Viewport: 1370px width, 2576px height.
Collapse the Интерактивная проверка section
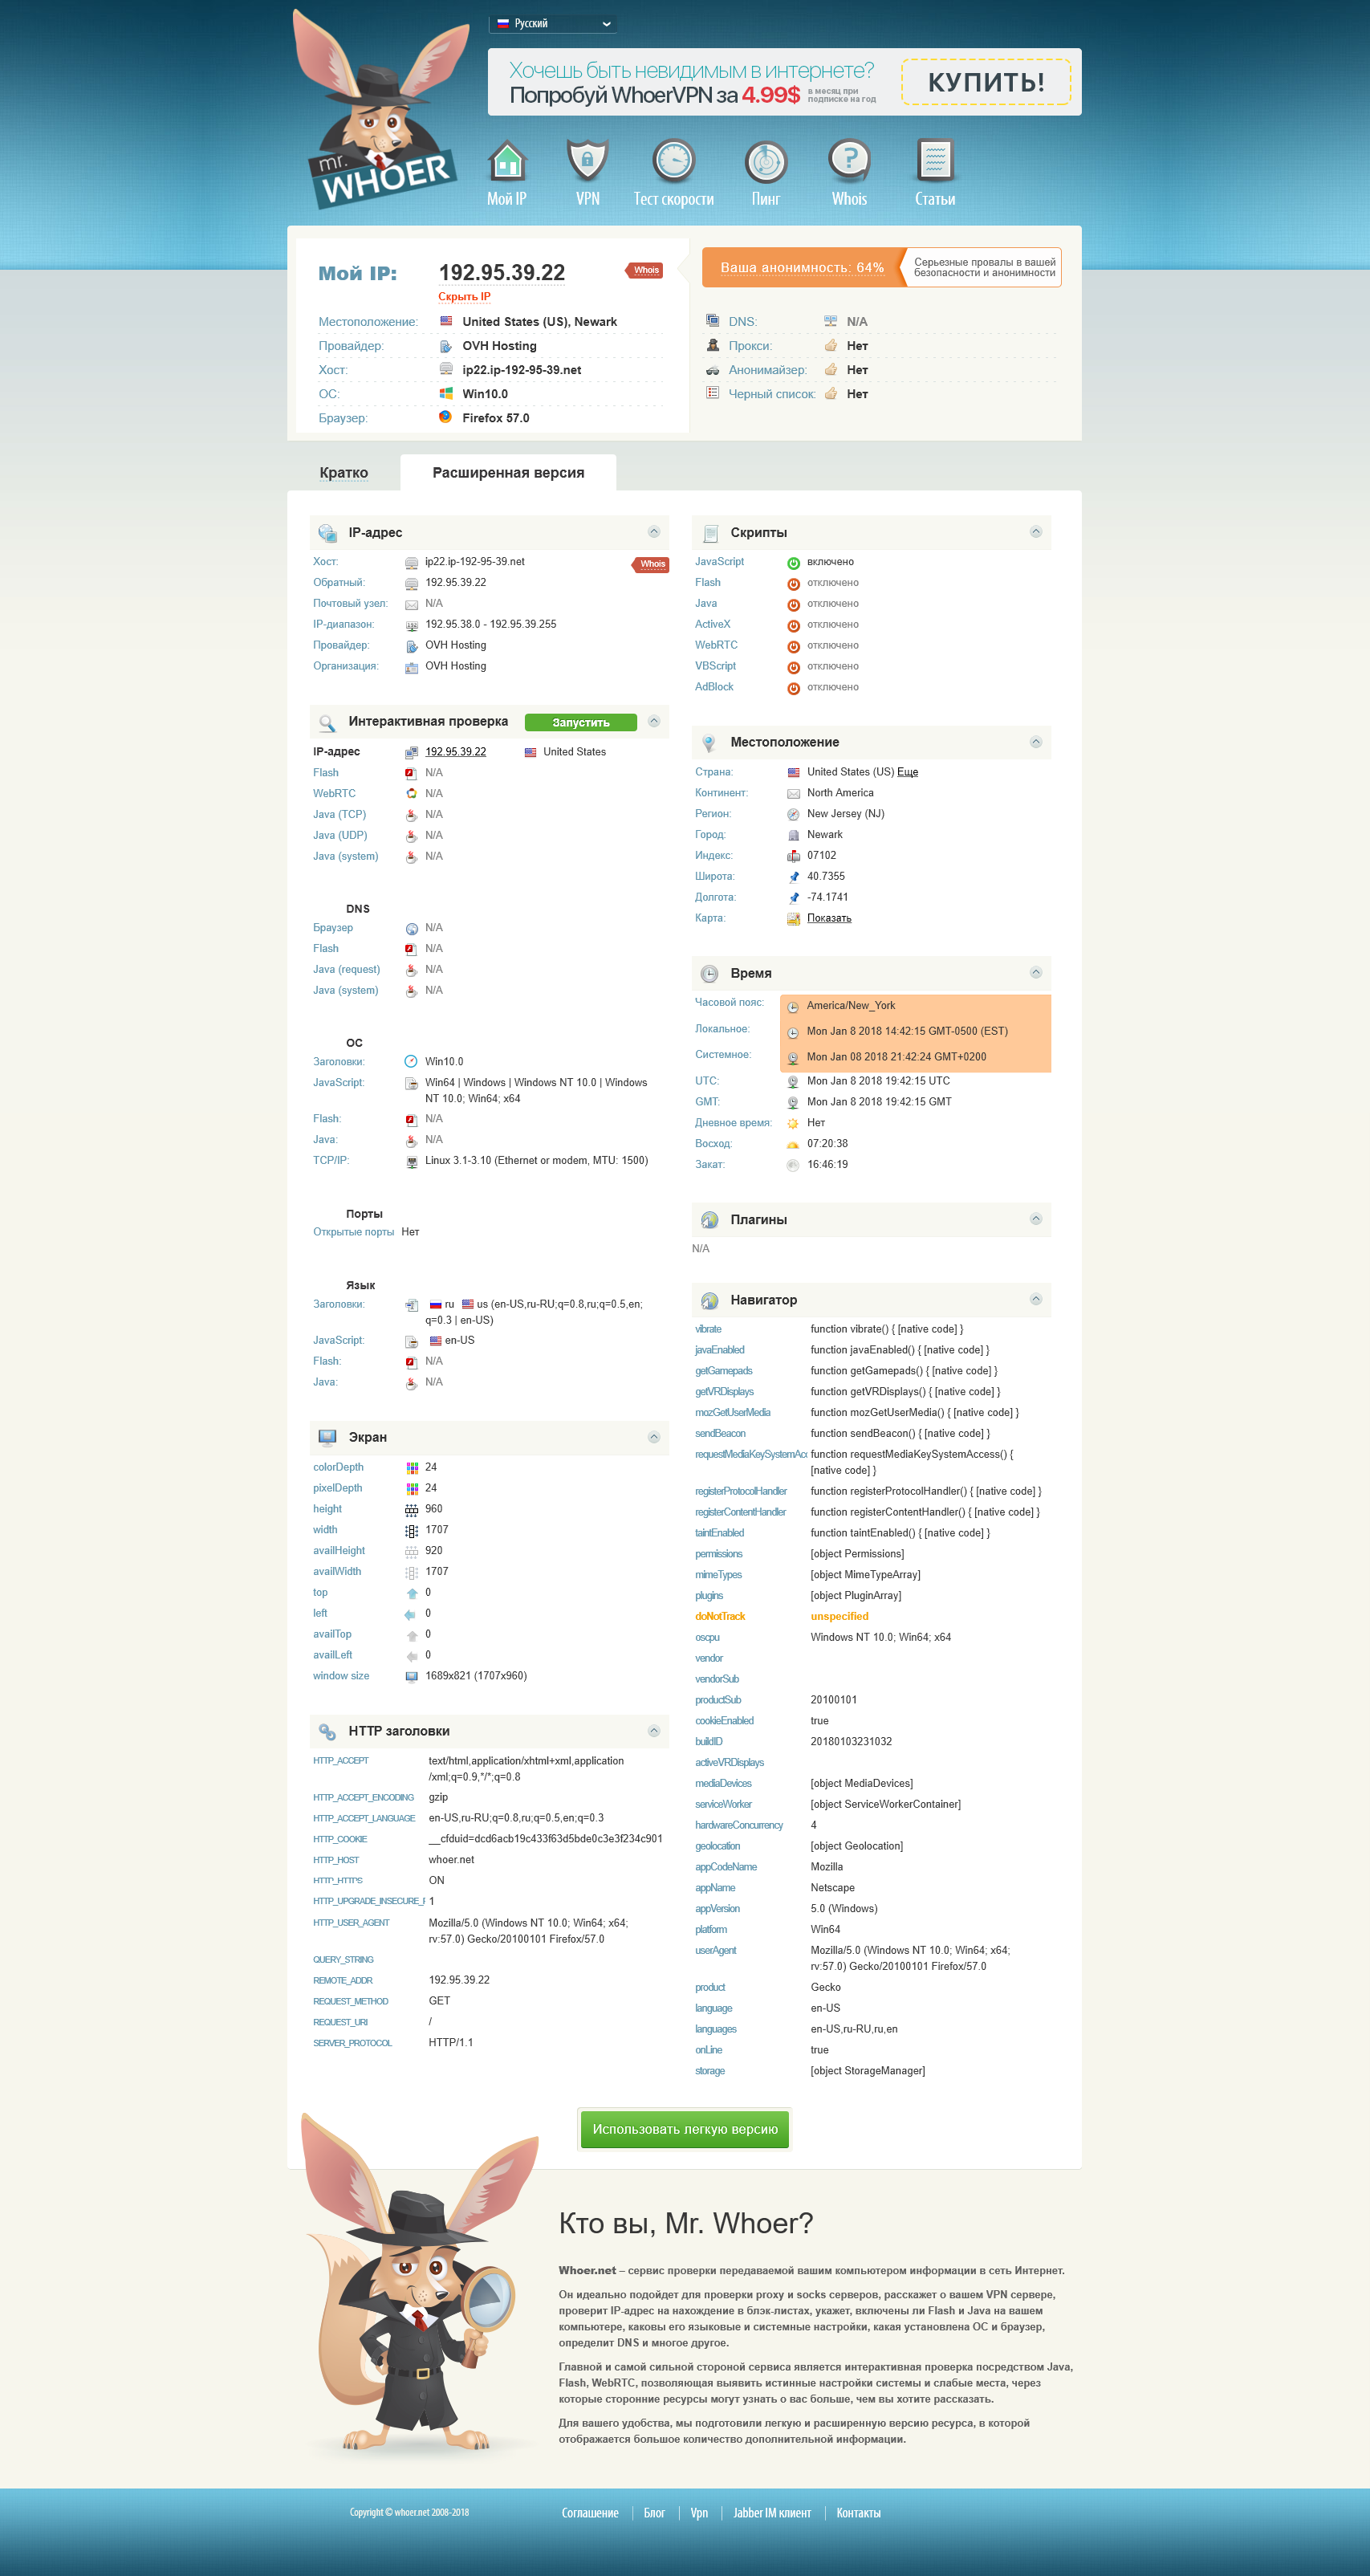pos(654,721)
